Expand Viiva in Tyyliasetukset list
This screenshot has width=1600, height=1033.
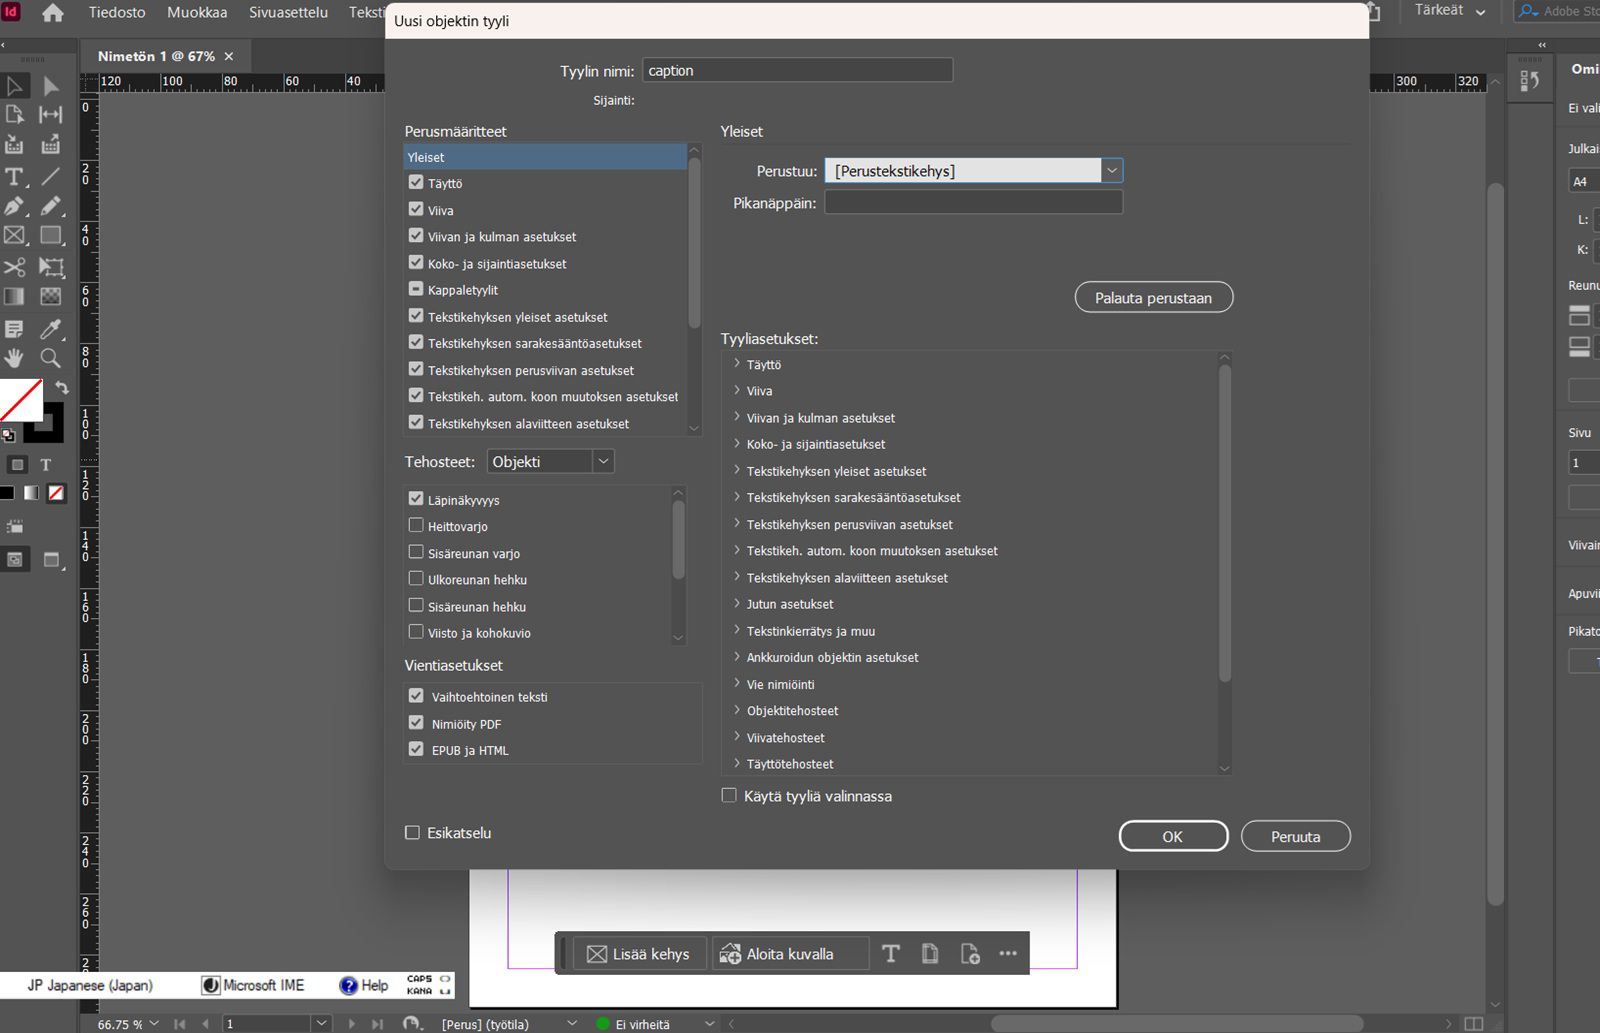pyautogui.click(x=737, y=391)
